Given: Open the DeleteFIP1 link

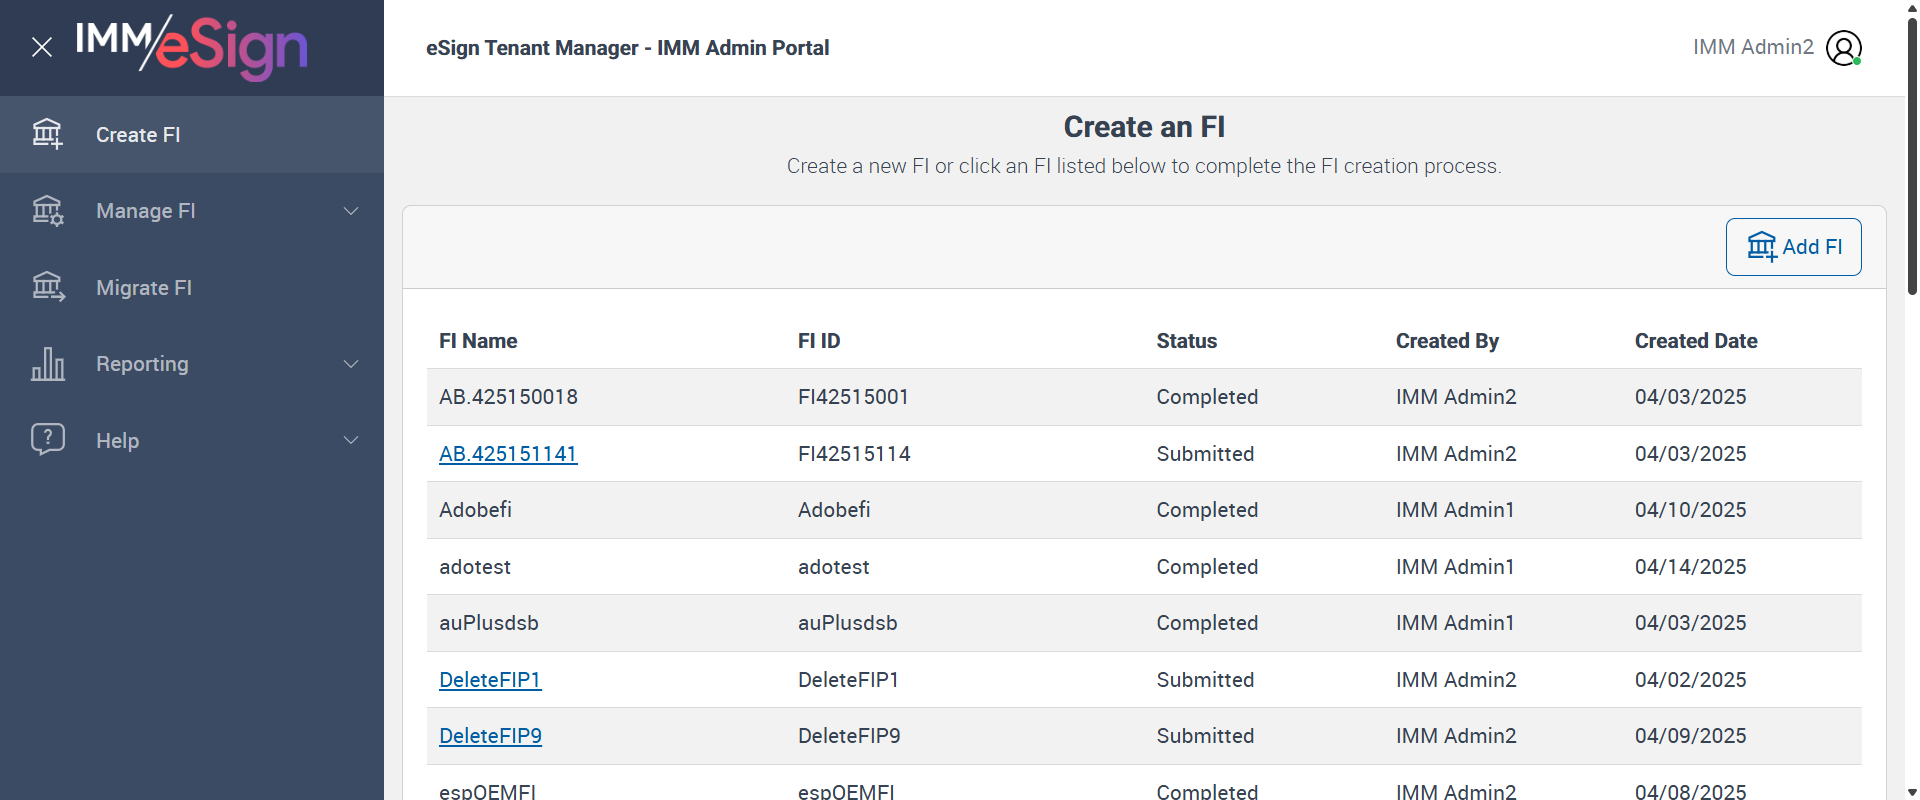Looking at the screenshot, I should (490, 680).
